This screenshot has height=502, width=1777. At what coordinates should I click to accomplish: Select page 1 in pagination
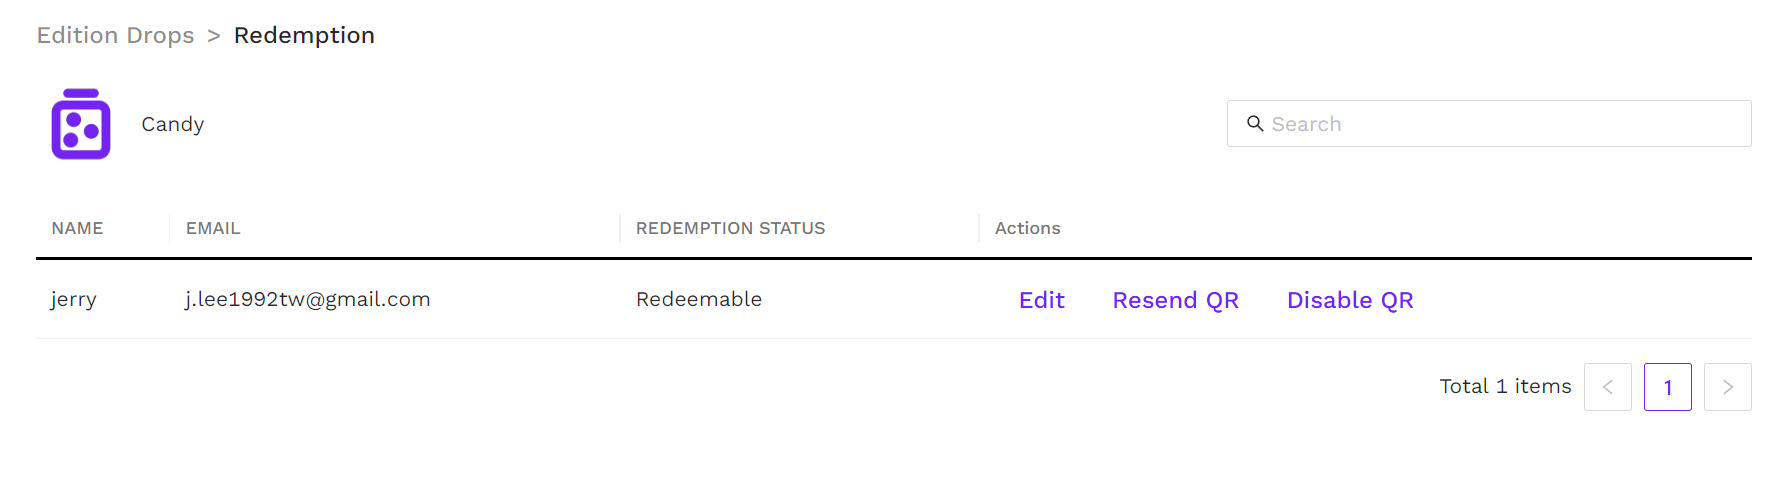(x=1667, y=387)
